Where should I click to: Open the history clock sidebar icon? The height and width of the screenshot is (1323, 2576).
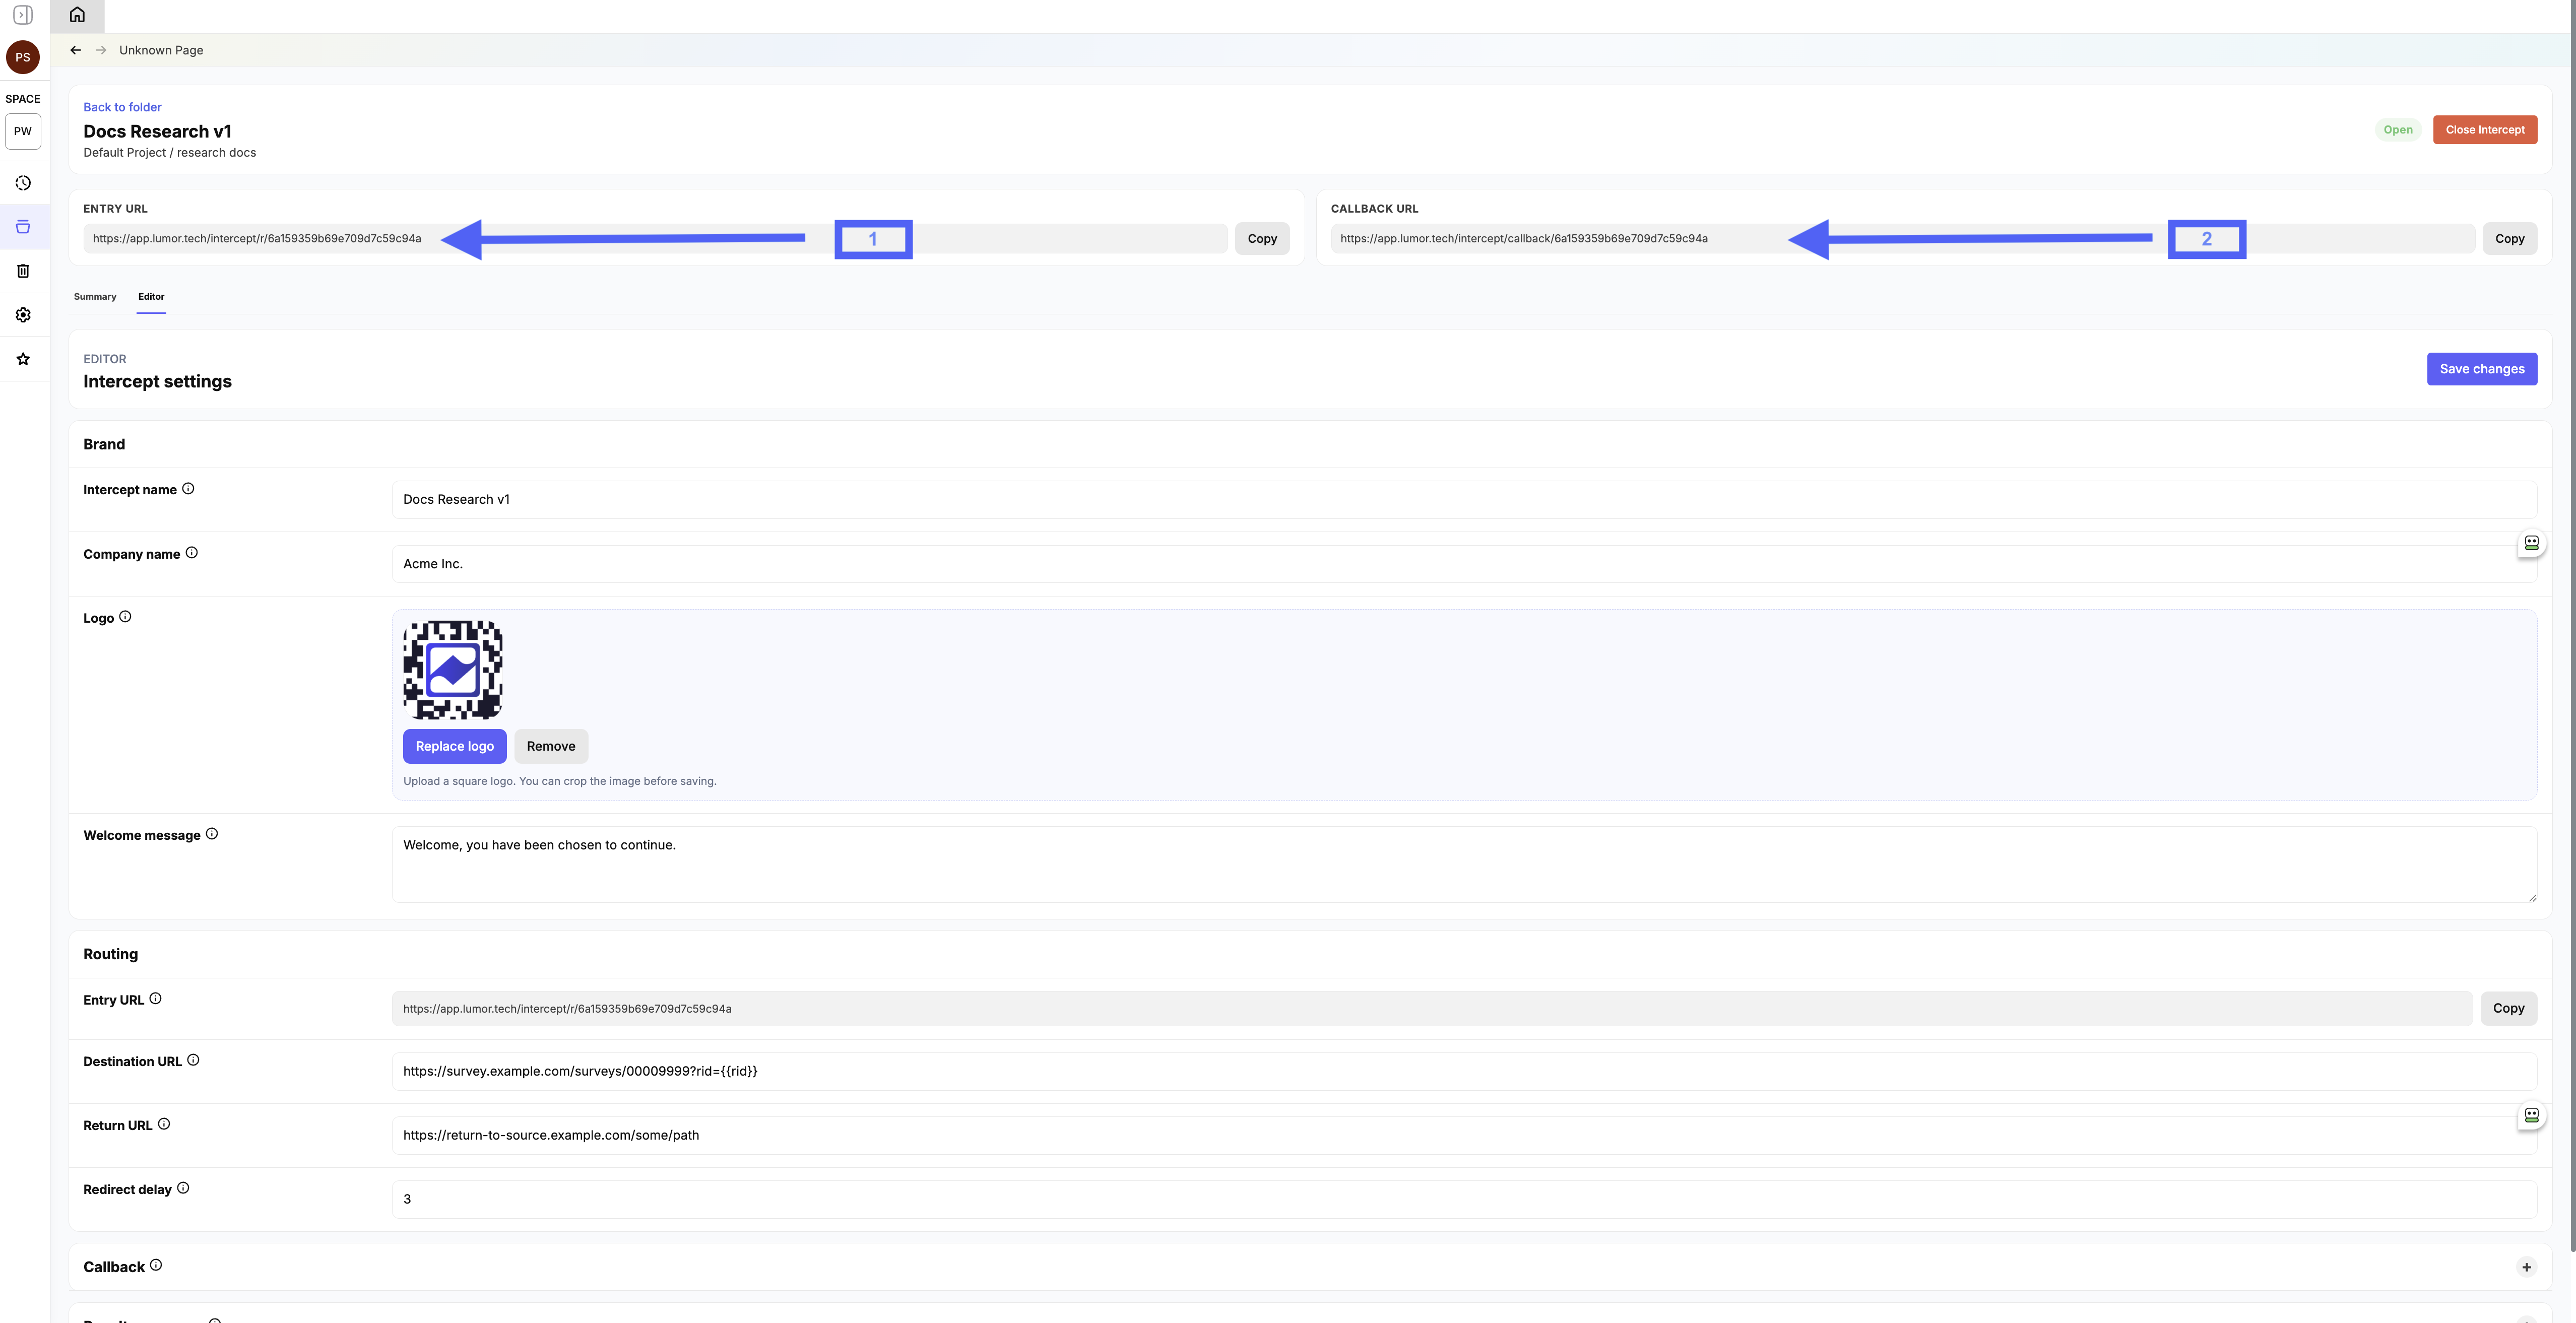[23, 183]
